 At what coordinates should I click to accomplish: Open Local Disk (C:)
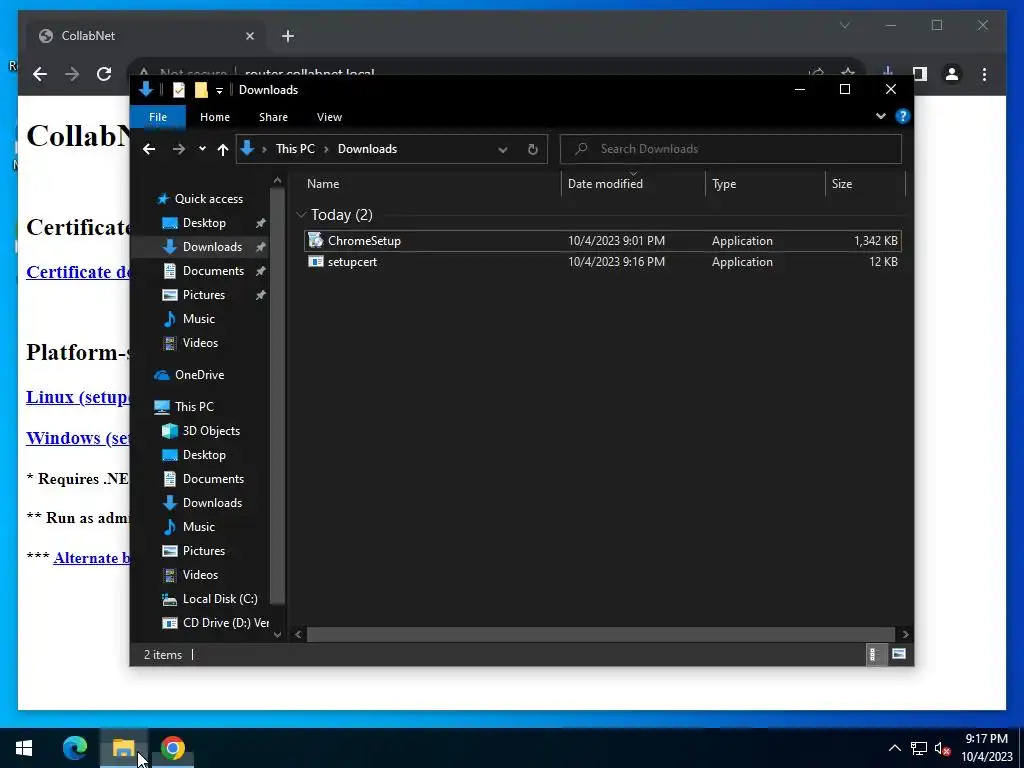click(219, 599)
